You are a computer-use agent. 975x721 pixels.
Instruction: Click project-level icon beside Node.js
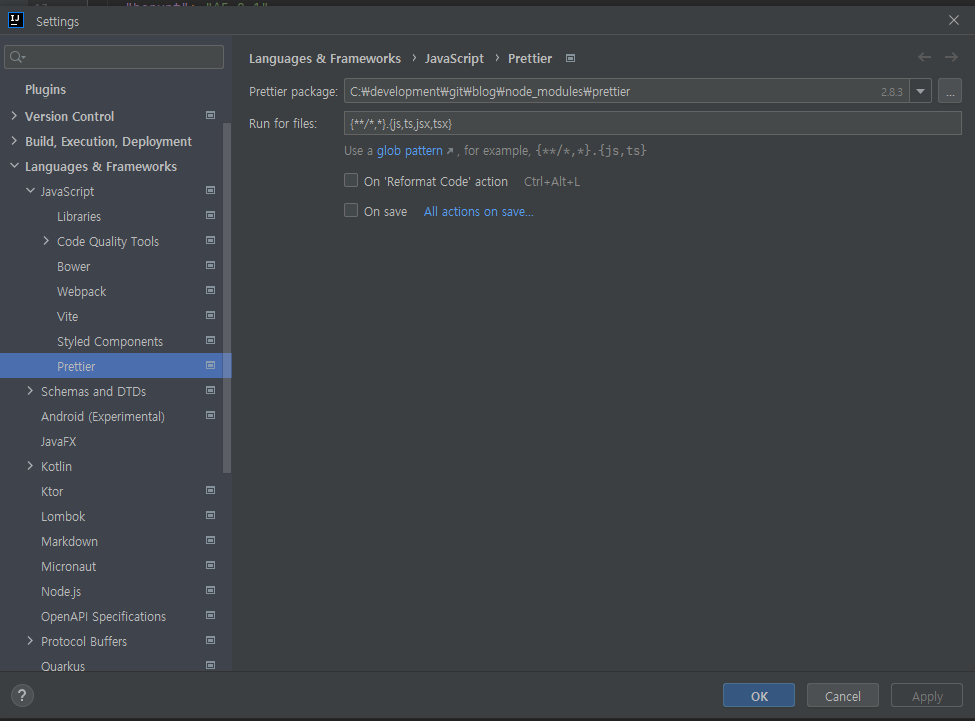coord(210,590)
